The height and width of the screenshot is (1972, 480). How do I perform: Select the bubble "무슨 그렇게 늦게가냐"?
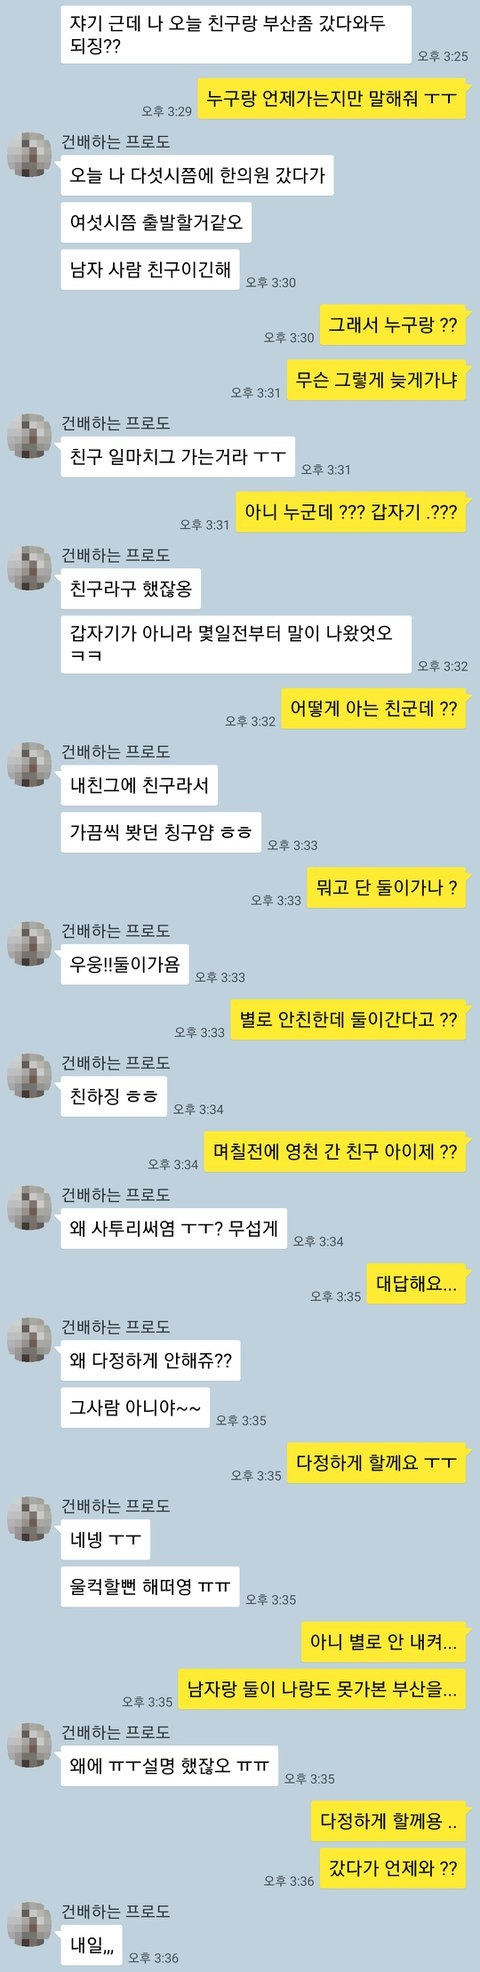pyautogui.click(x=377, y=380)
